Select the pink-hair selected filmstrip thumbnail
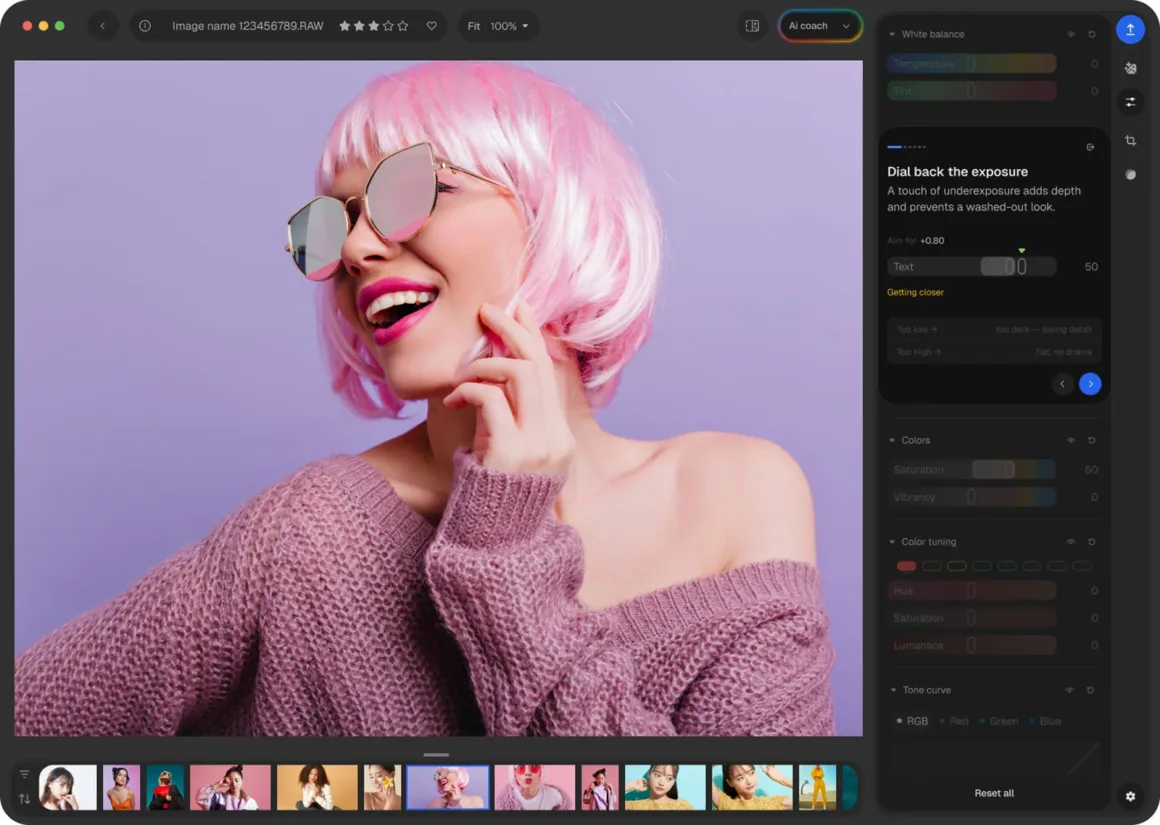 pyautogui.click(x=448, y=787)
